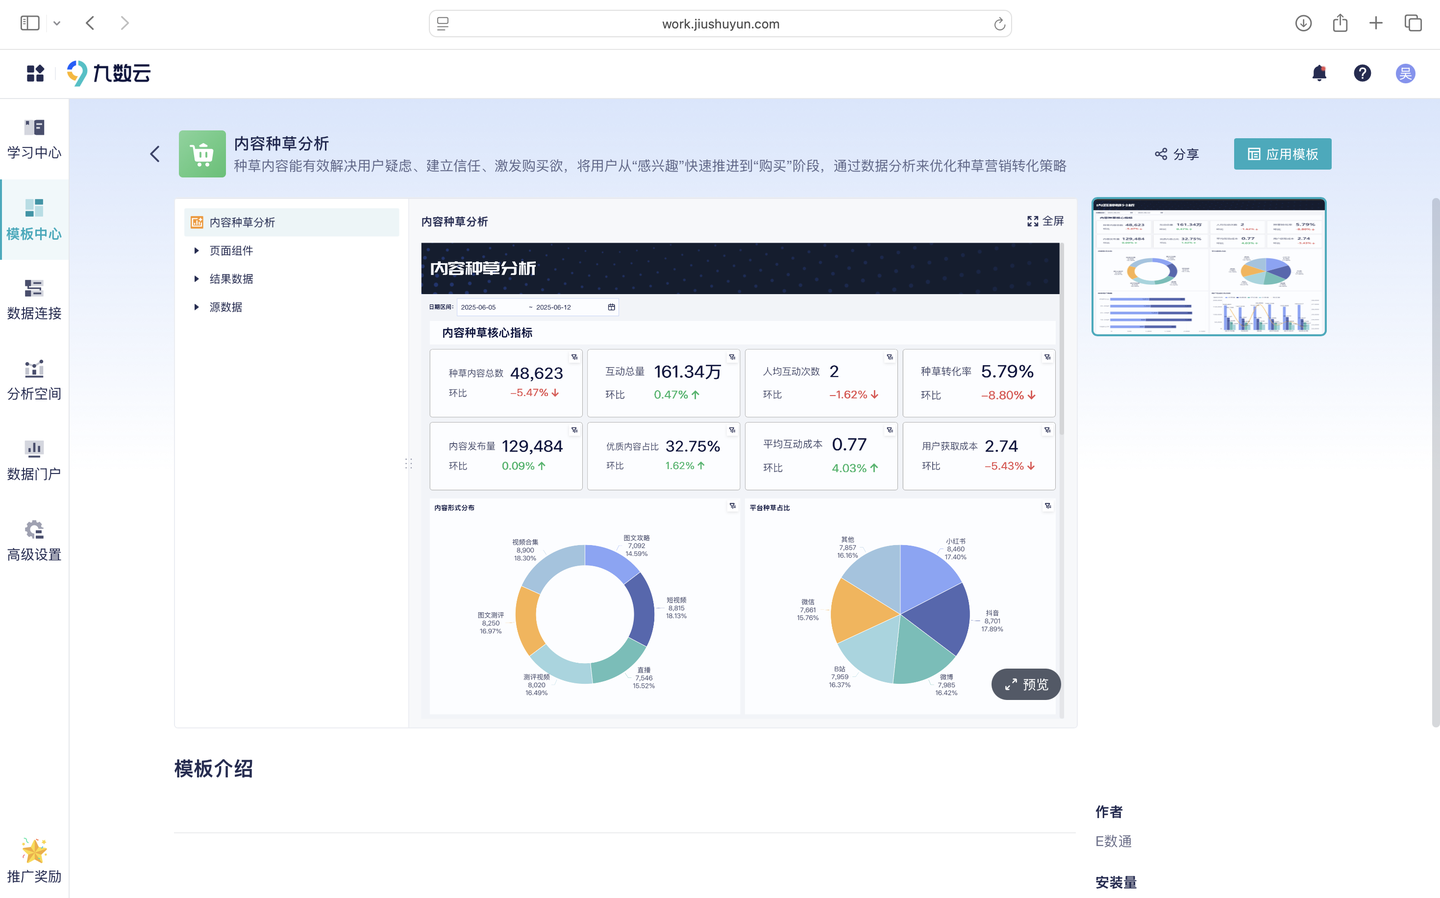Enter fullscreen with 全屏 button
The image size is (1440, 898).
1045,221
